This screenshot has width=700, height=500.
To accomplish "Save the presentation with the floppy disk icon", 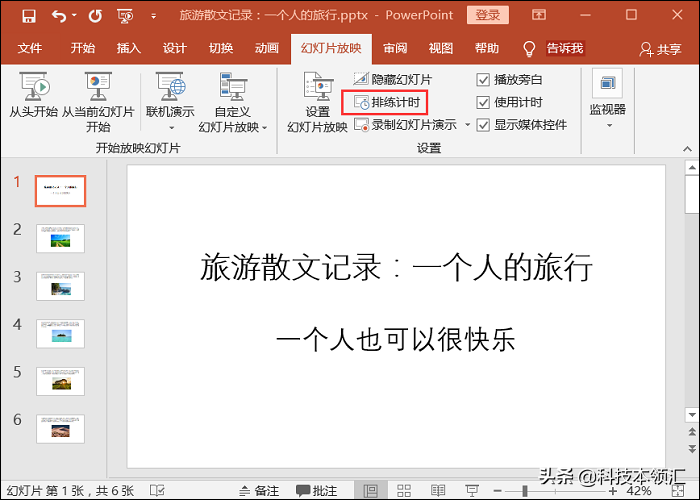I will [29, 16].
